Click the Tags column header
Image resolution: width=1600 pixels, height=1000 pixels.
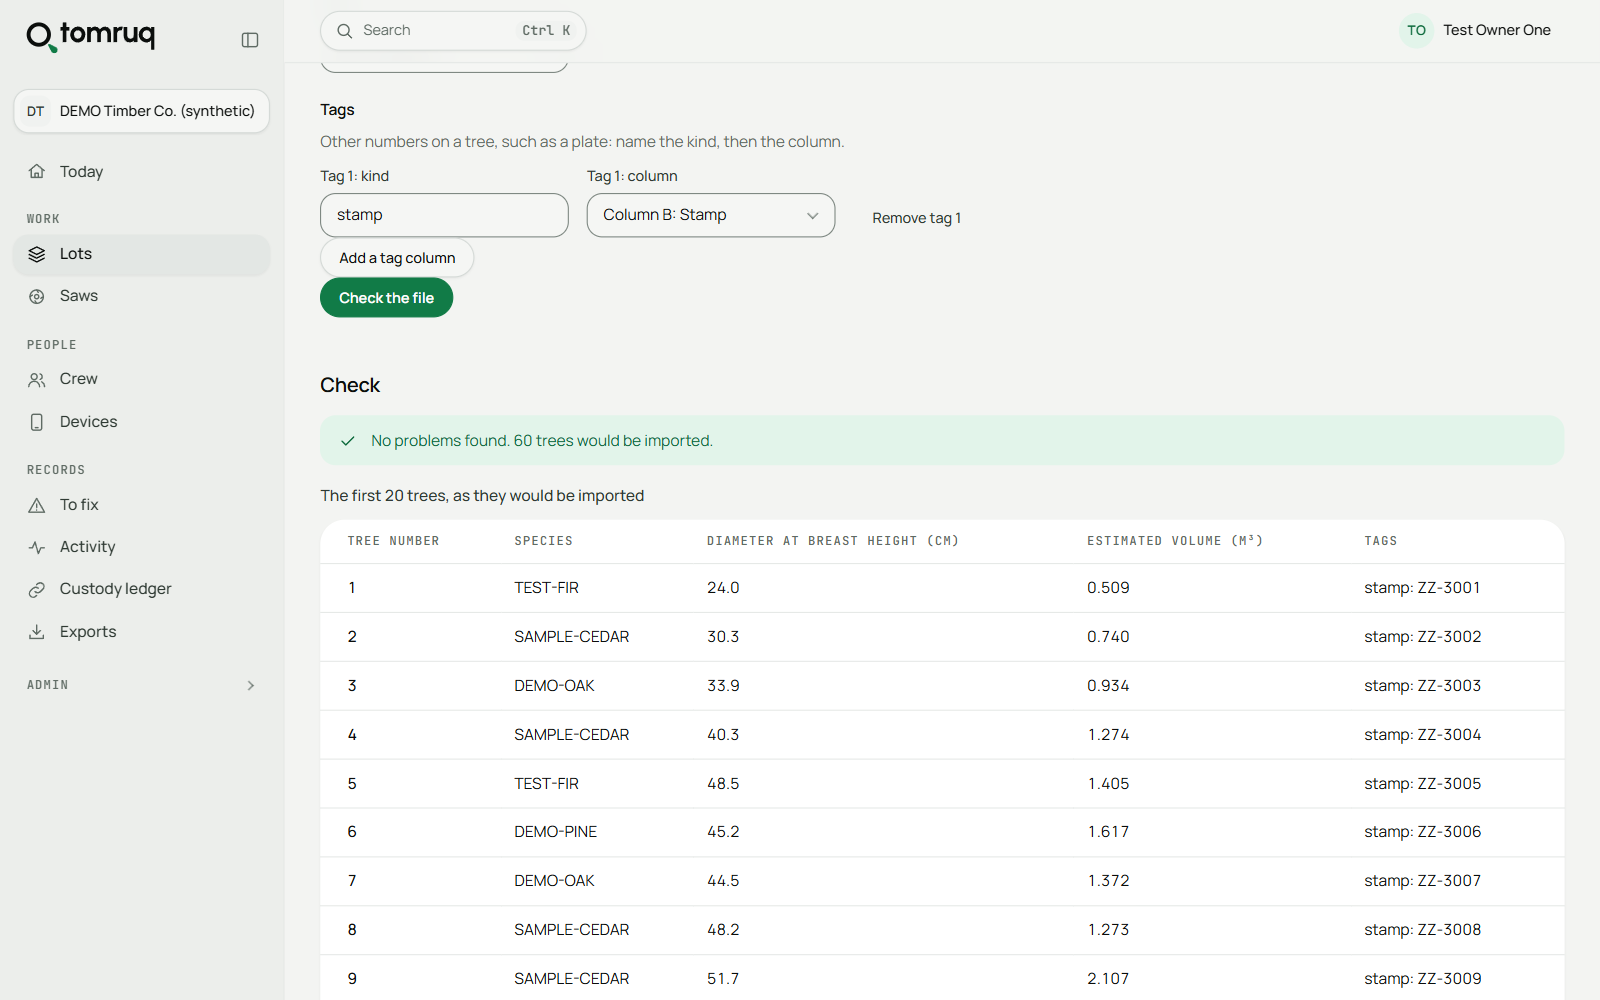(1380, 541)
